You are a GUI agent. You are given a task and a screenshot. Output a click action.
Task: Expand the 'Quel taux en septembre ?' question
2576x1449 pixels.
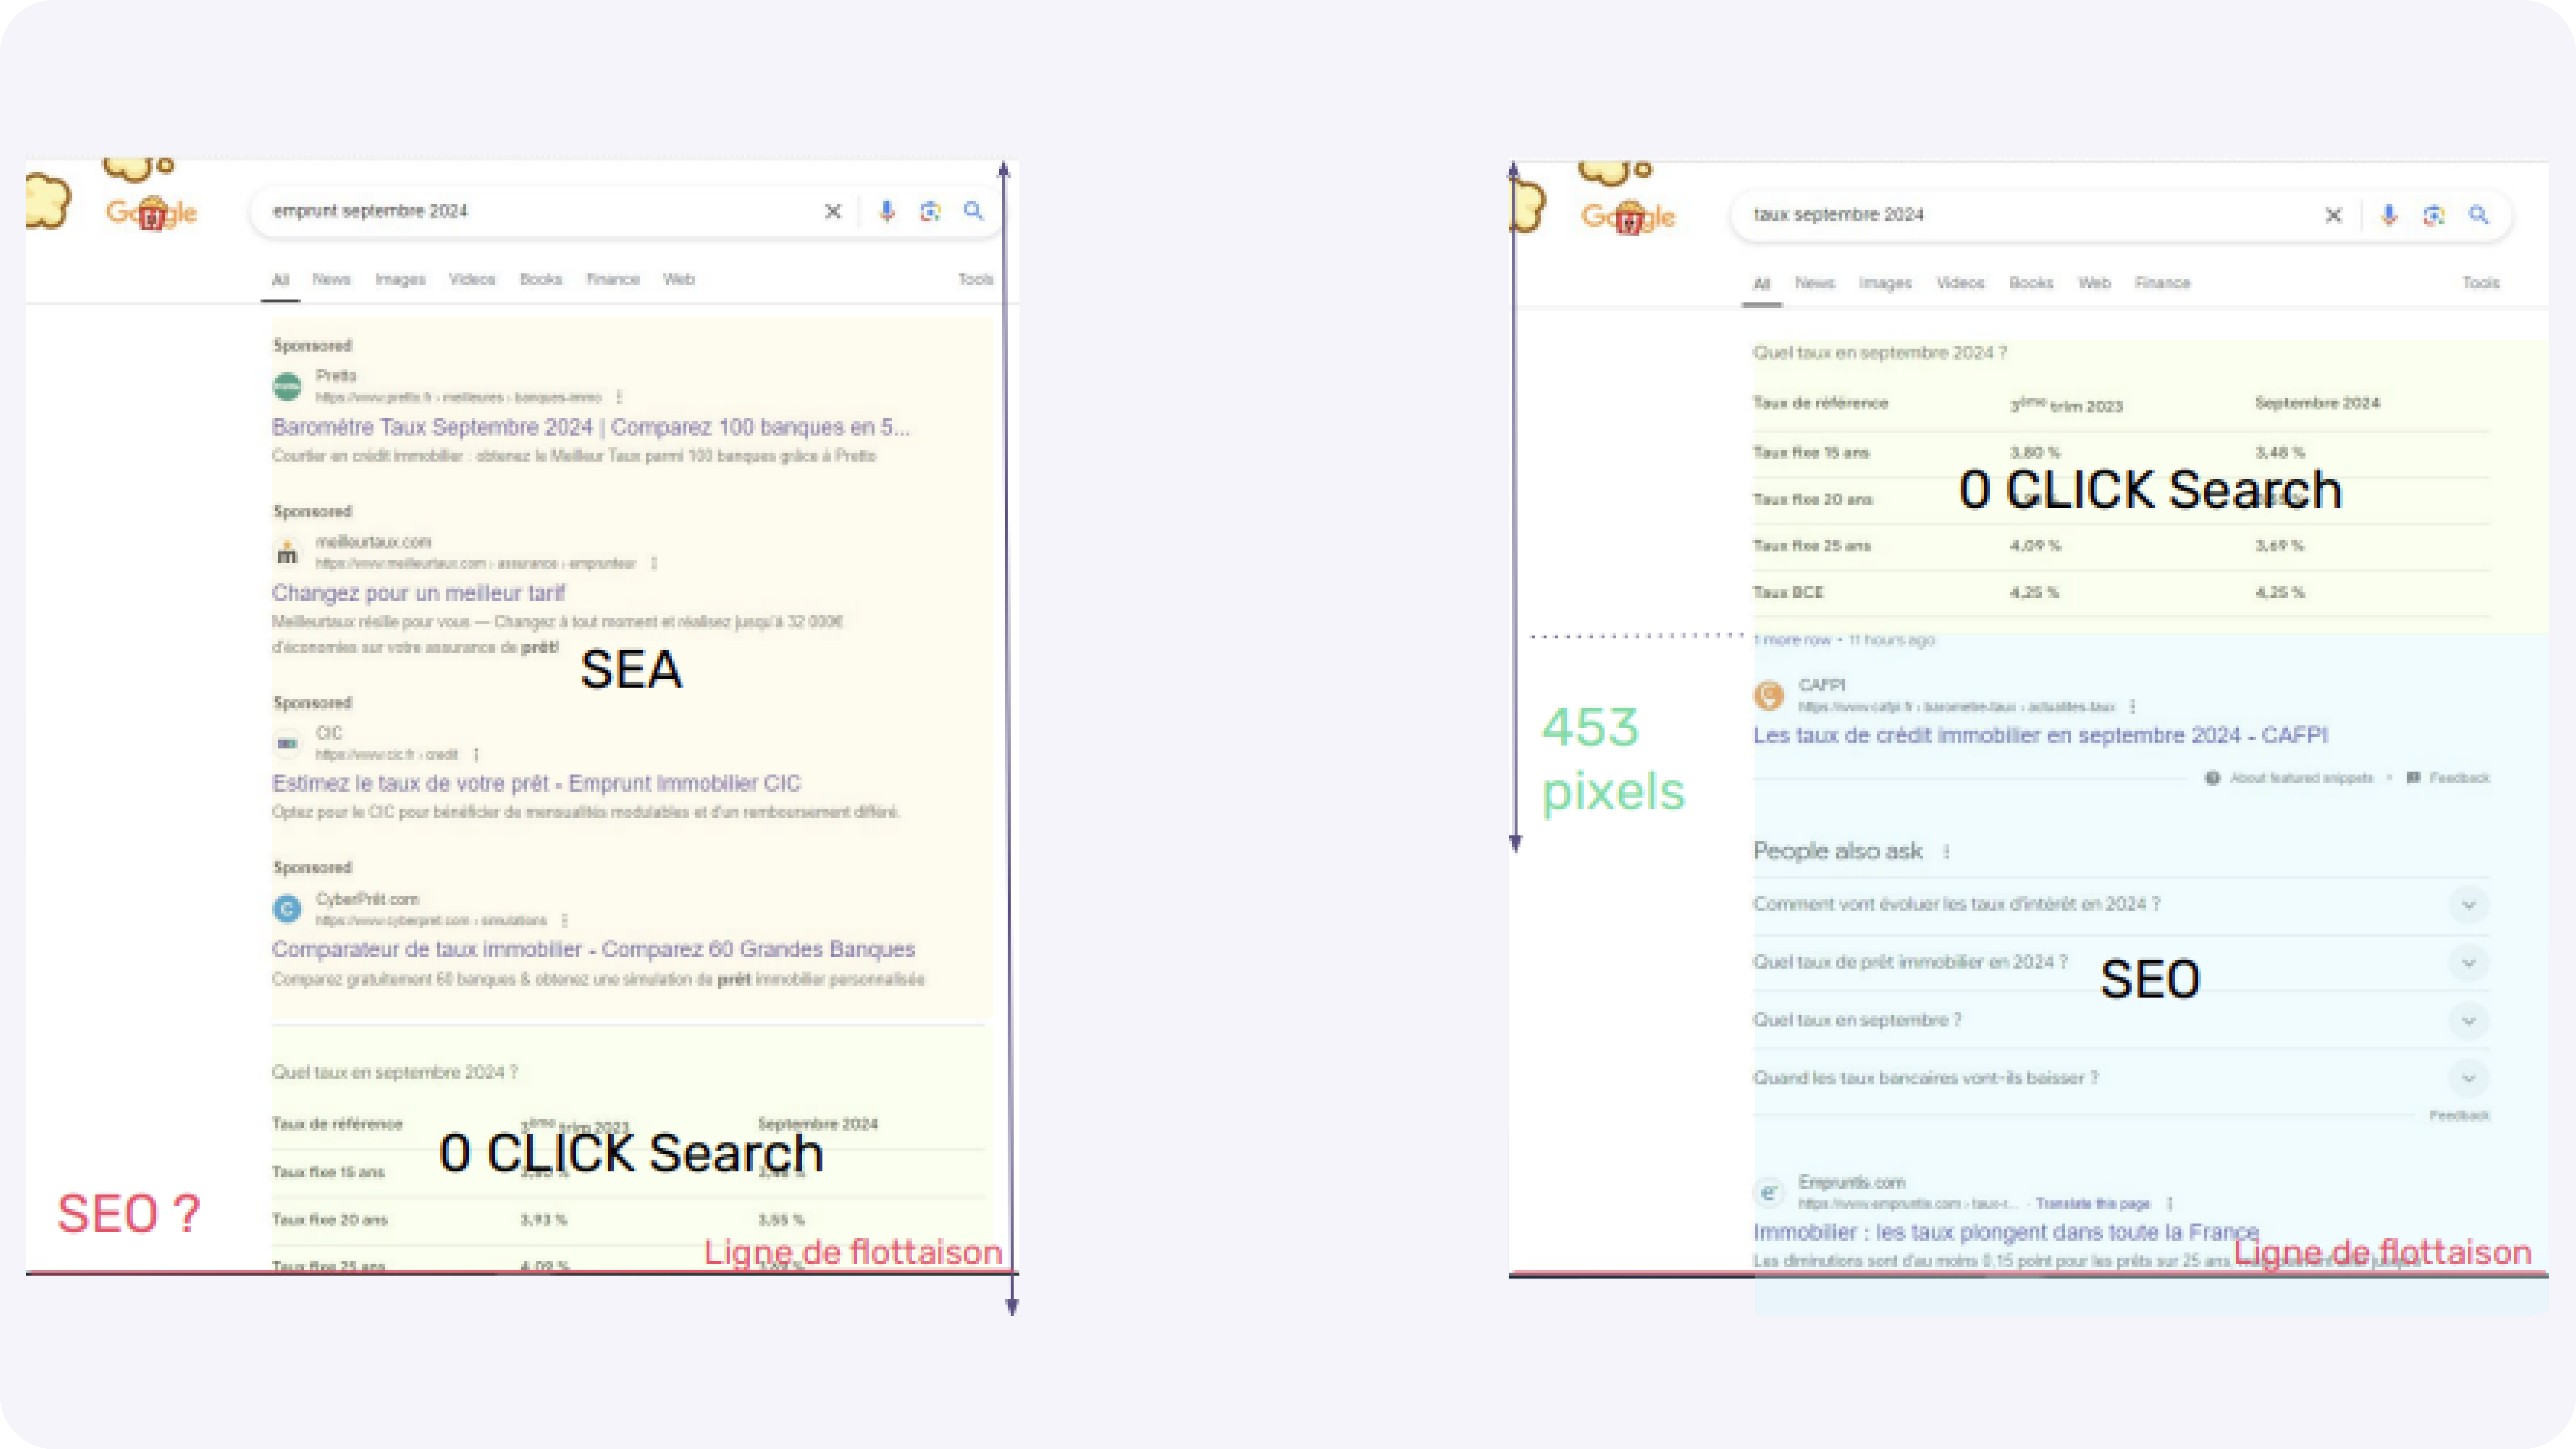tap(2121, 1020)
